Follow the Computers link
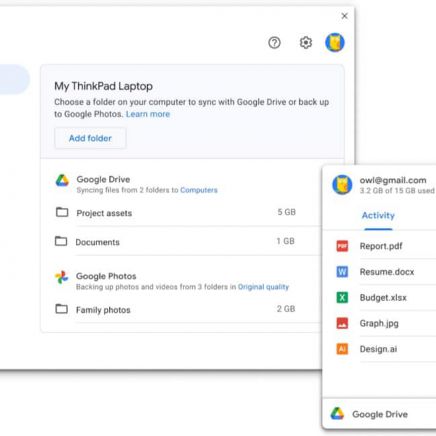 point(199,190)
